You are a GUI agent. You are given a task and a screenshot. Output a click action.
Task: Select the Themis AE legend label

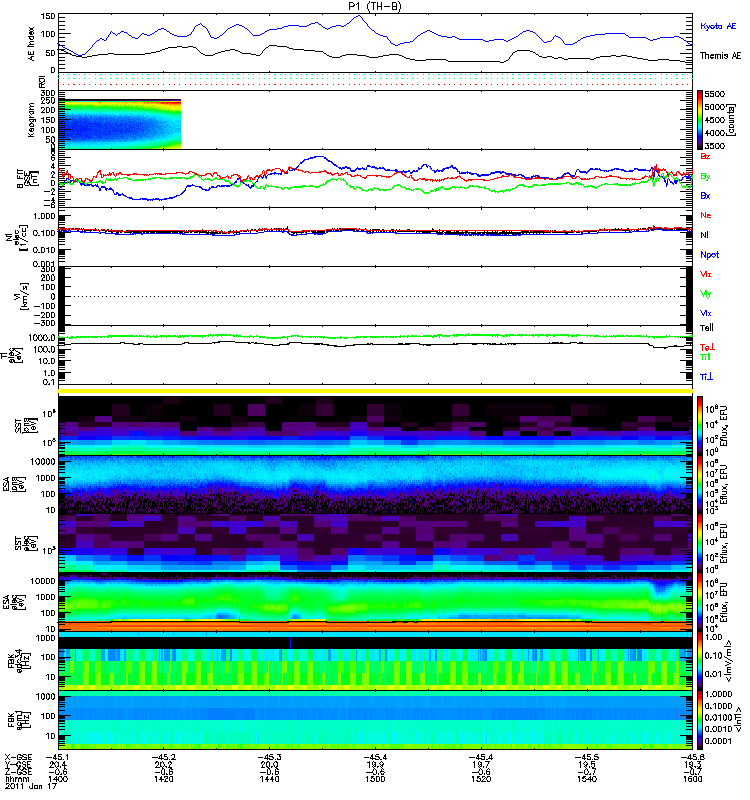[720, 58]
